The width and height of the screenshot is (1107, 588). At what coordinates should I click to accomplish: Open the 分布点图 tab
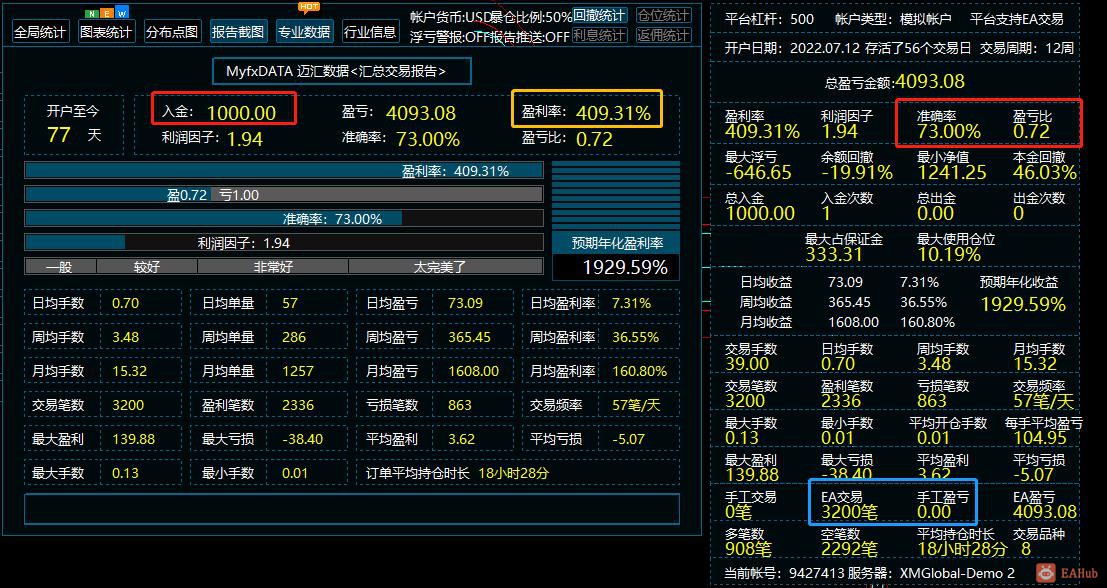[172, 32]
